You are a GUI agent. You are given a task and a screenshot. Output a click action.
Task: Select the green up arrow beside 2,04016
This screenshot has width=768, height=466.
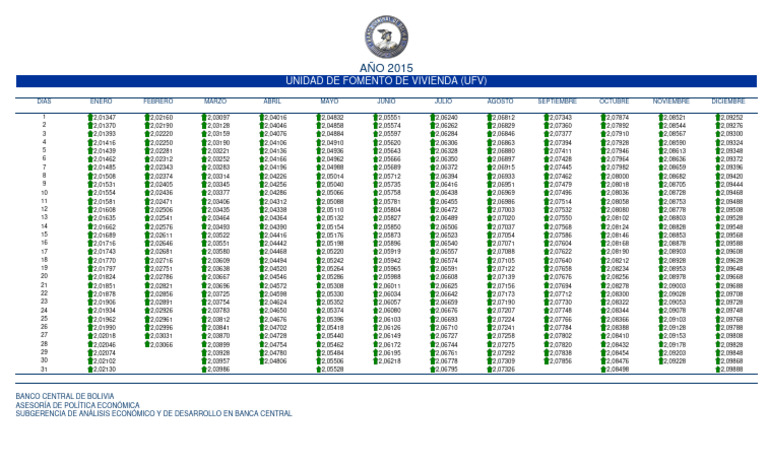pos(261,118)
